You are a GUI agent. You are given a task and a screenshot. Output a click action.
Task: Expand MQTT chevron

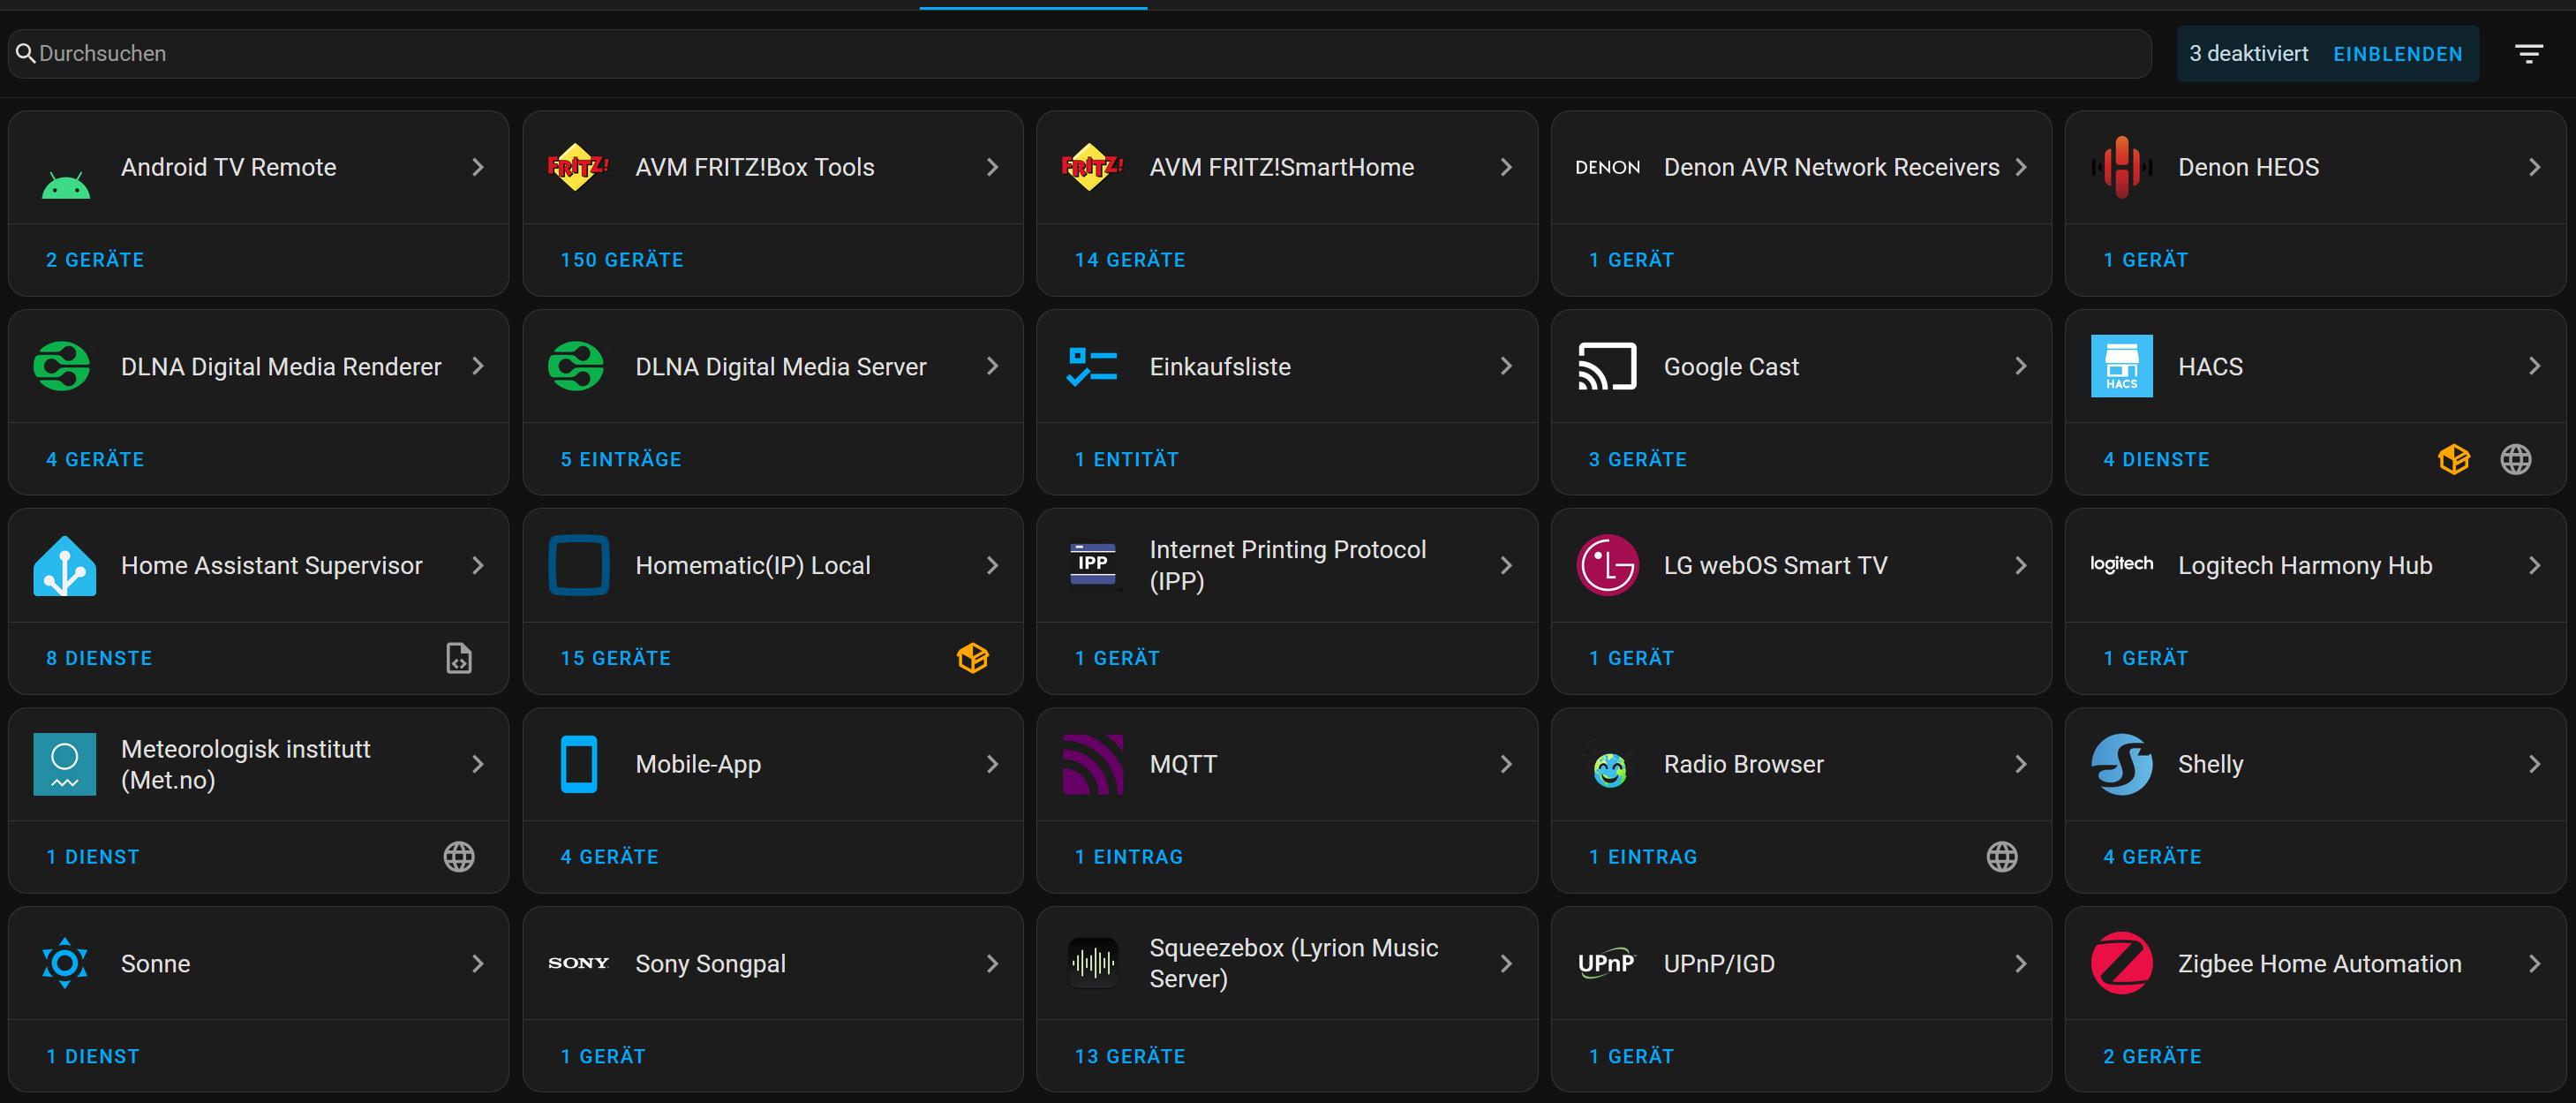click(x=1506, y=764)
